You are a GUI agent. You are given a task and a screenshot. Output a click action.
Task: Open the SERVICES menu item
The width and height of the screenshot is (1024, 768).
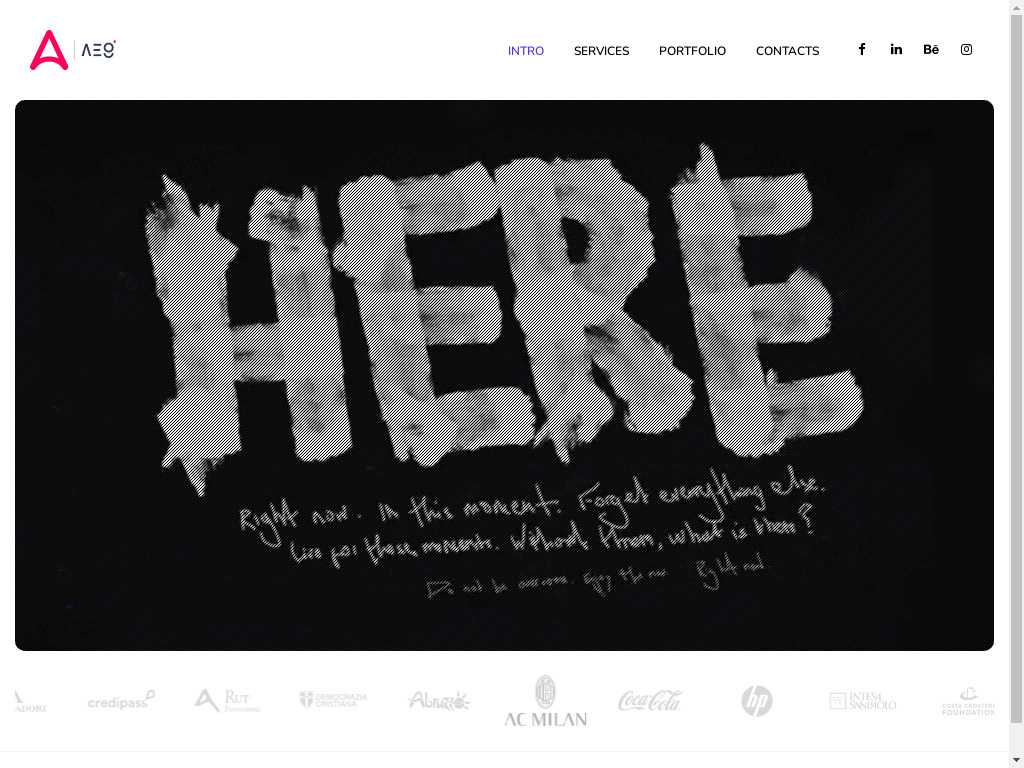coord(601,51)
